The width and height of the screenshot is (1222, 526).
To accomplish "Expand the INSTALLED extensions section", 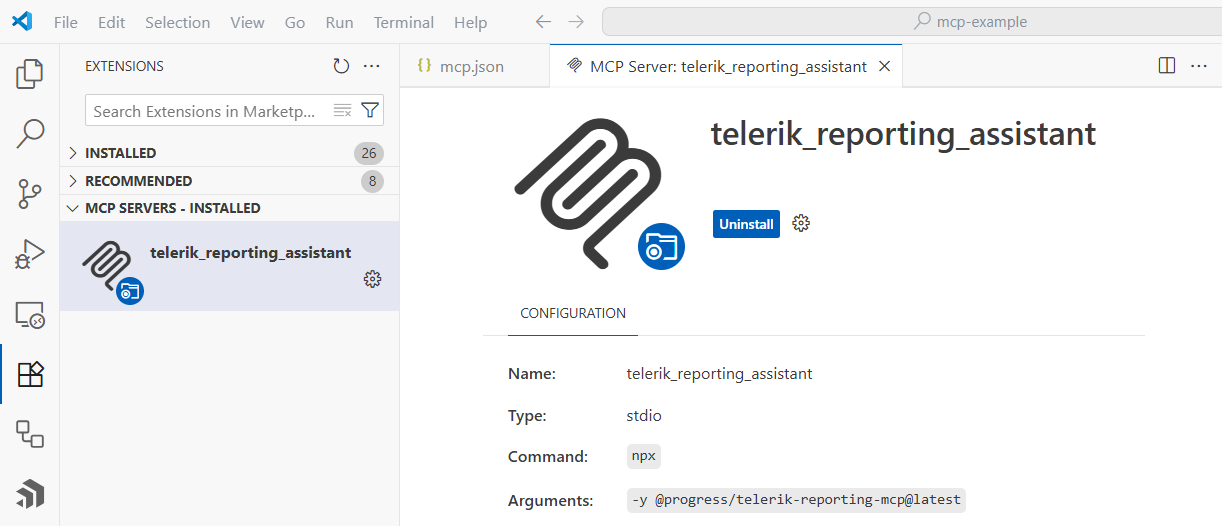I will 230,153.
